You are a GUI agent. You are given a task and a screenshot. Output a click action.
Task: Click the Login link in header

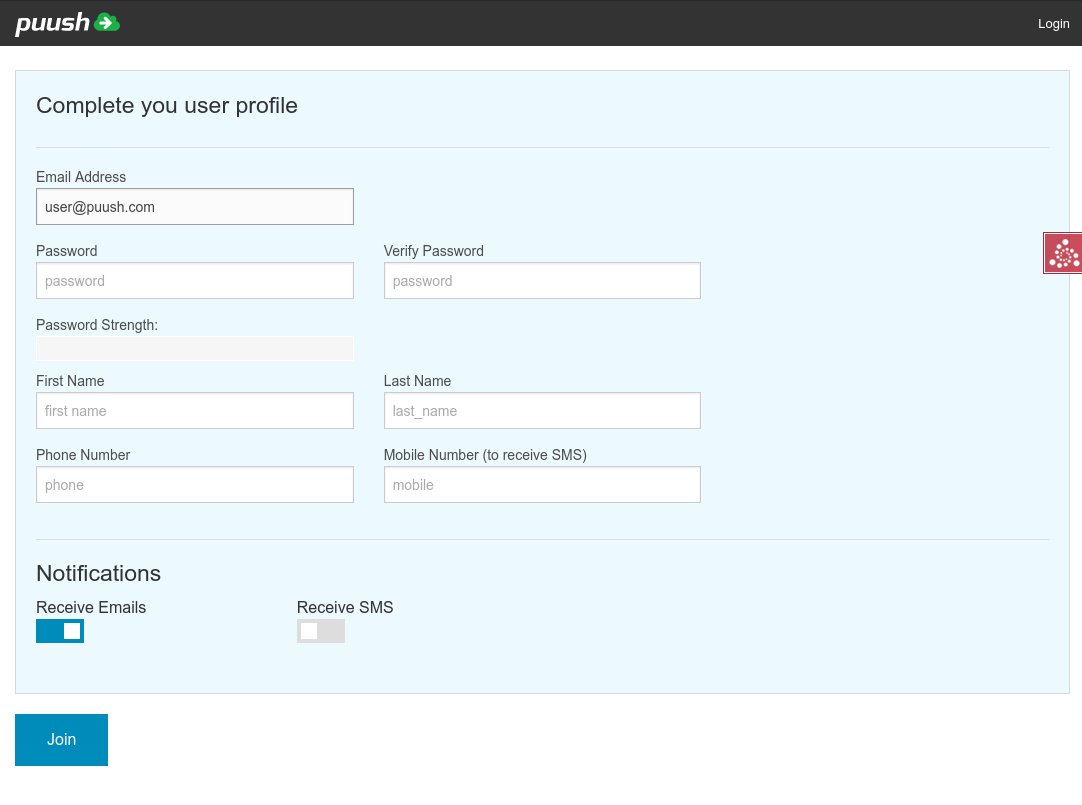(x=1053, y=24)
